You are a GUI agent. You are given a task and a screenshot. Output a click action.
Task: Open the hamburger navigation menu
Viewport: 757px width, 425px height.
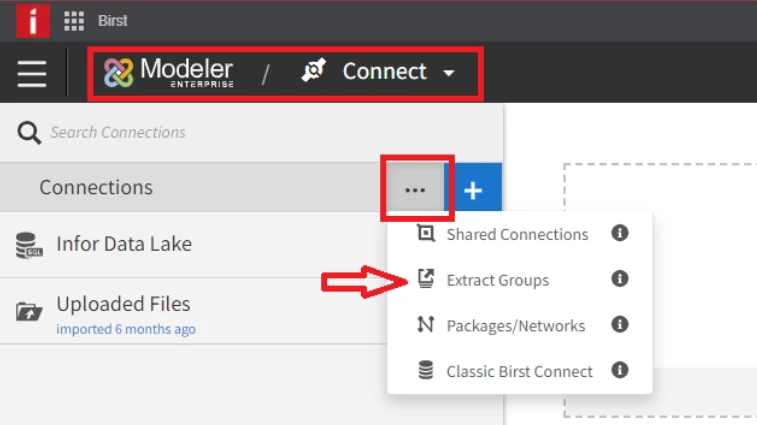pos(32,74)
